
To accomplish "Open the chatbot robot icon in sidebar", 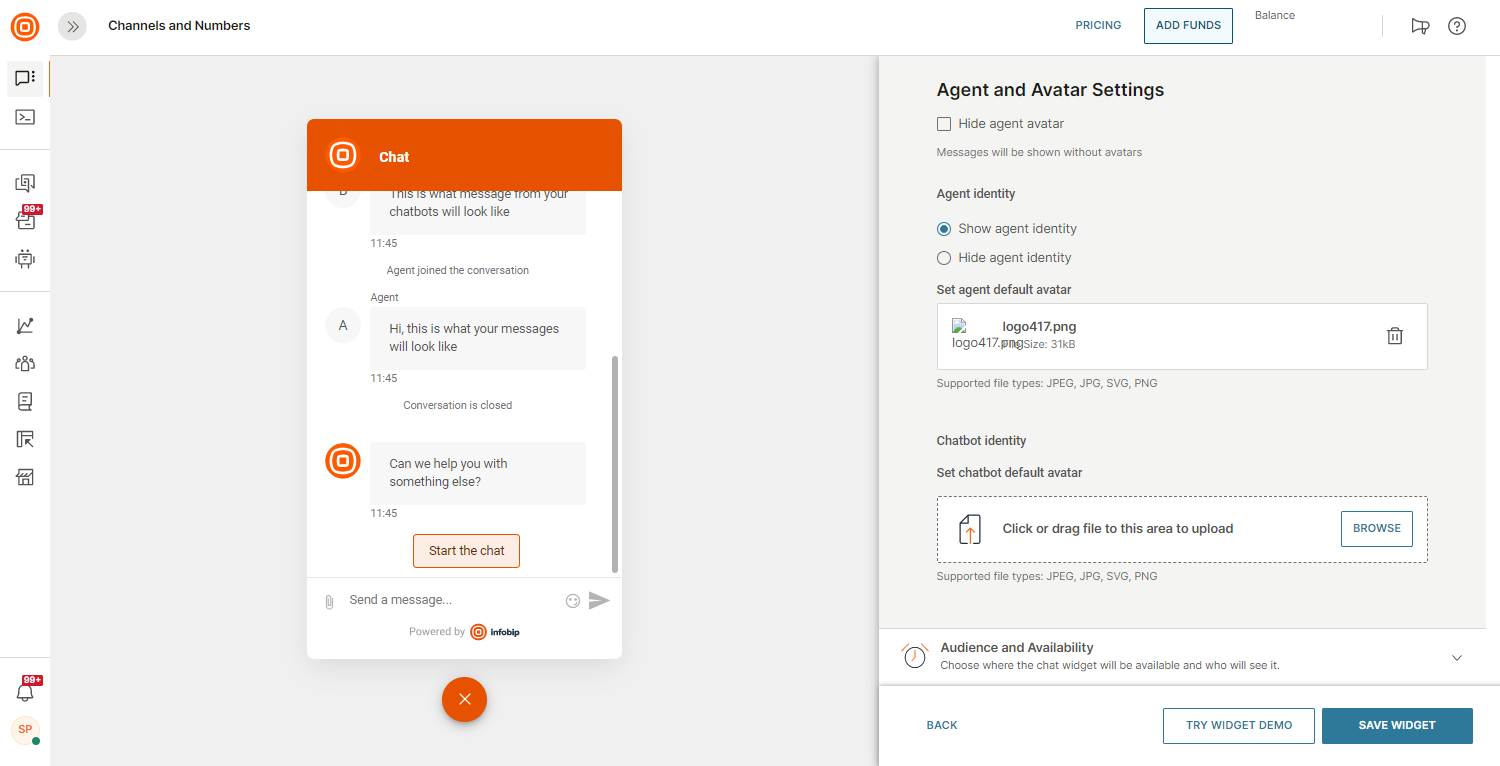I will [25, 259].
